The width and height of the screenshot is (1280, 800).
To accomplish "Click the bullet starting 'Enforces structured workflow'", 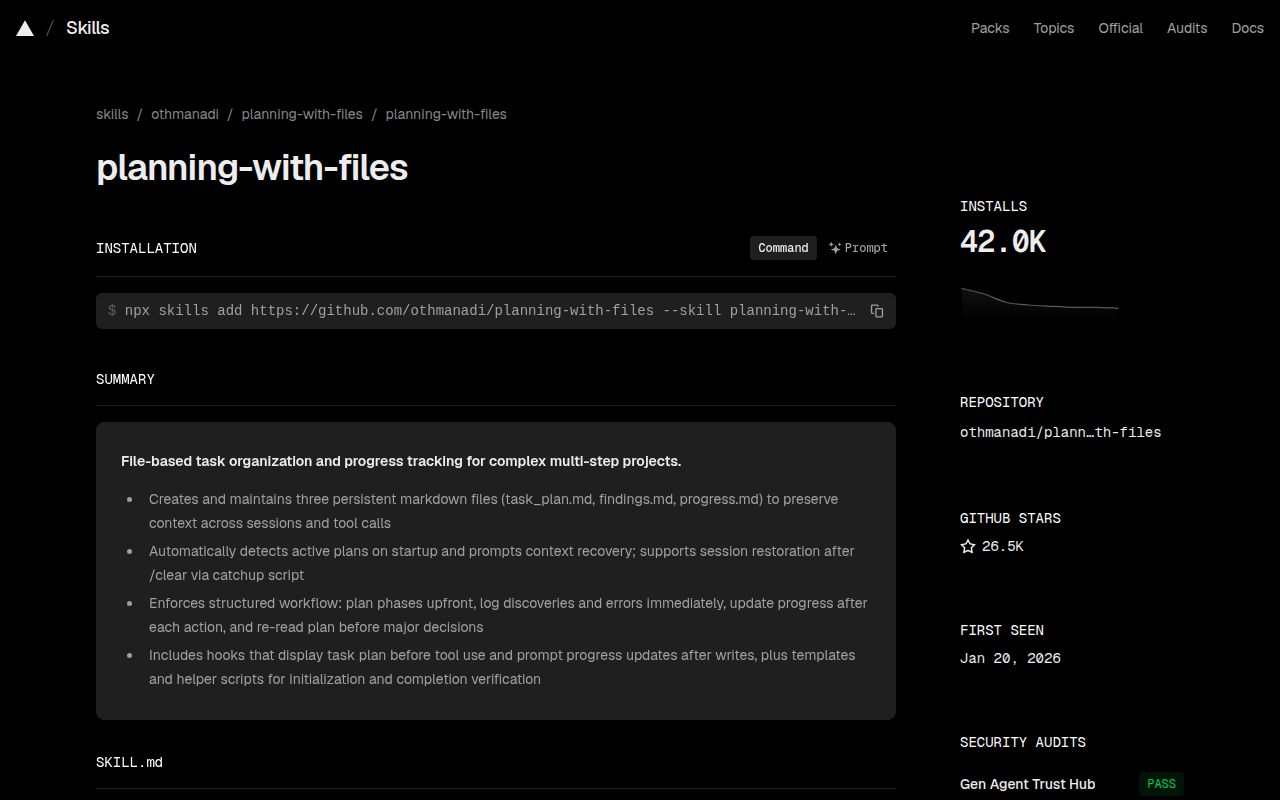I will [x=508, y=615].
